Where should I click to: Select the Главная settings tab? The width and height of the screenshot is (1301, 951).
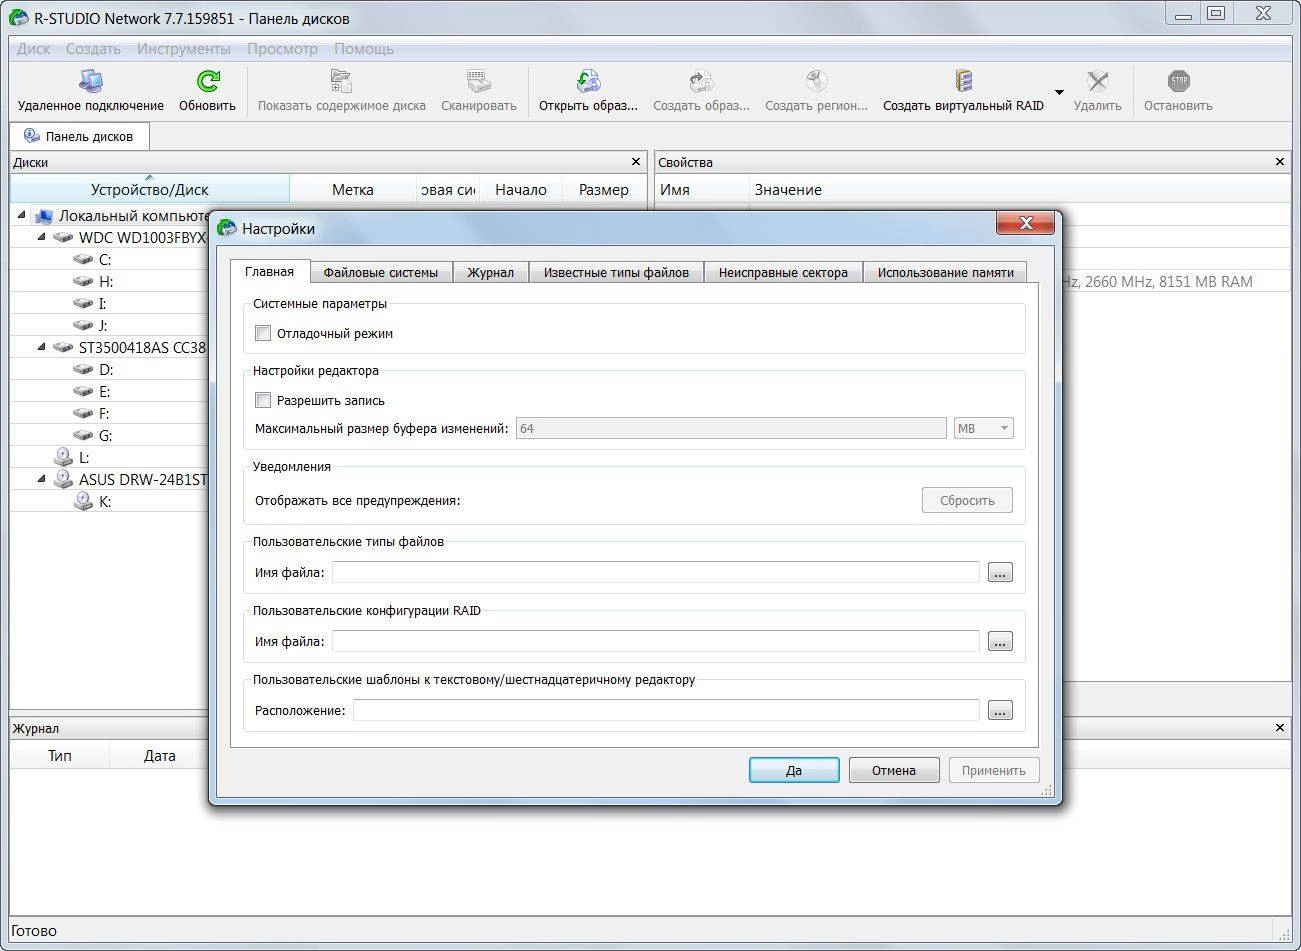(x=269, y=271)
